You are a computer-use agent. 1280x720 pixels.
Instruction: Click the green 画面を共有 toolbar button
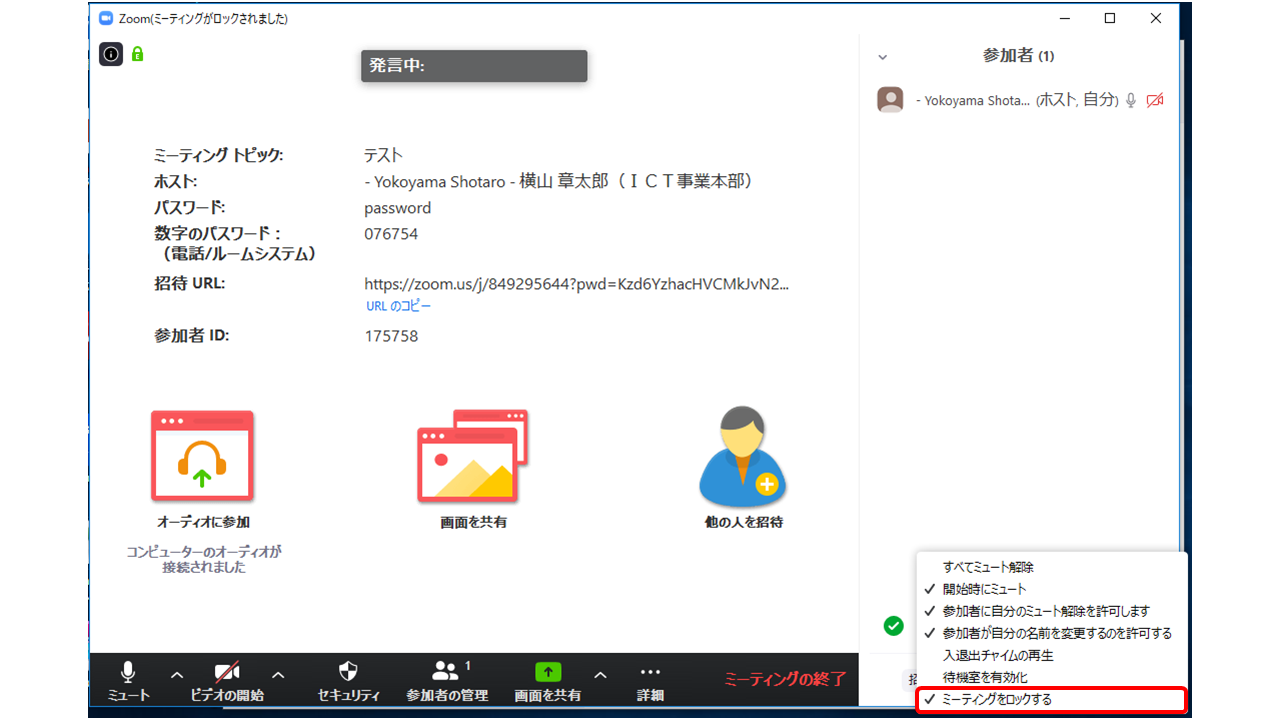[547, 683]
